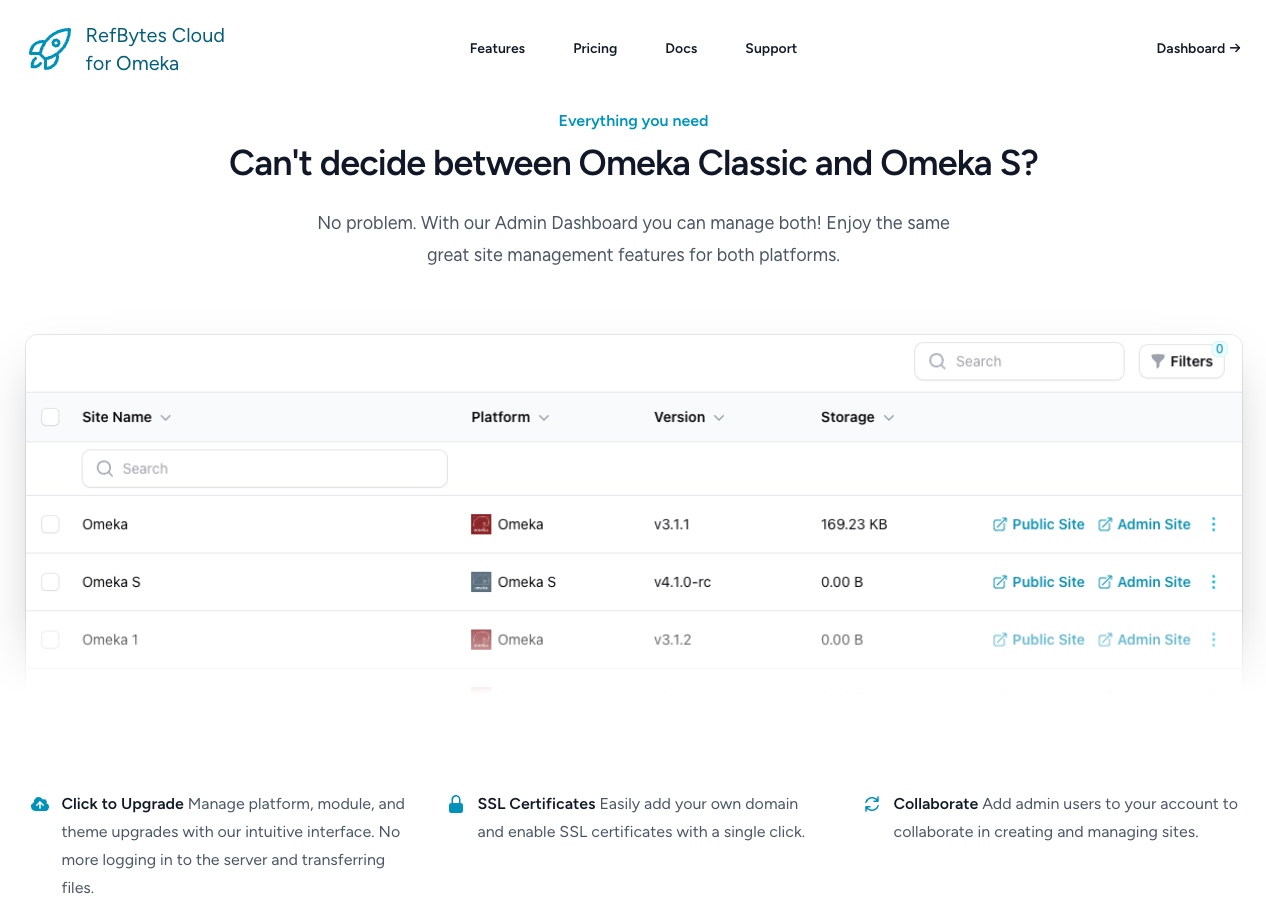Screen dimensions: 1266x917
Task: Open the Pricing nav item
Action: pos(595,48)
